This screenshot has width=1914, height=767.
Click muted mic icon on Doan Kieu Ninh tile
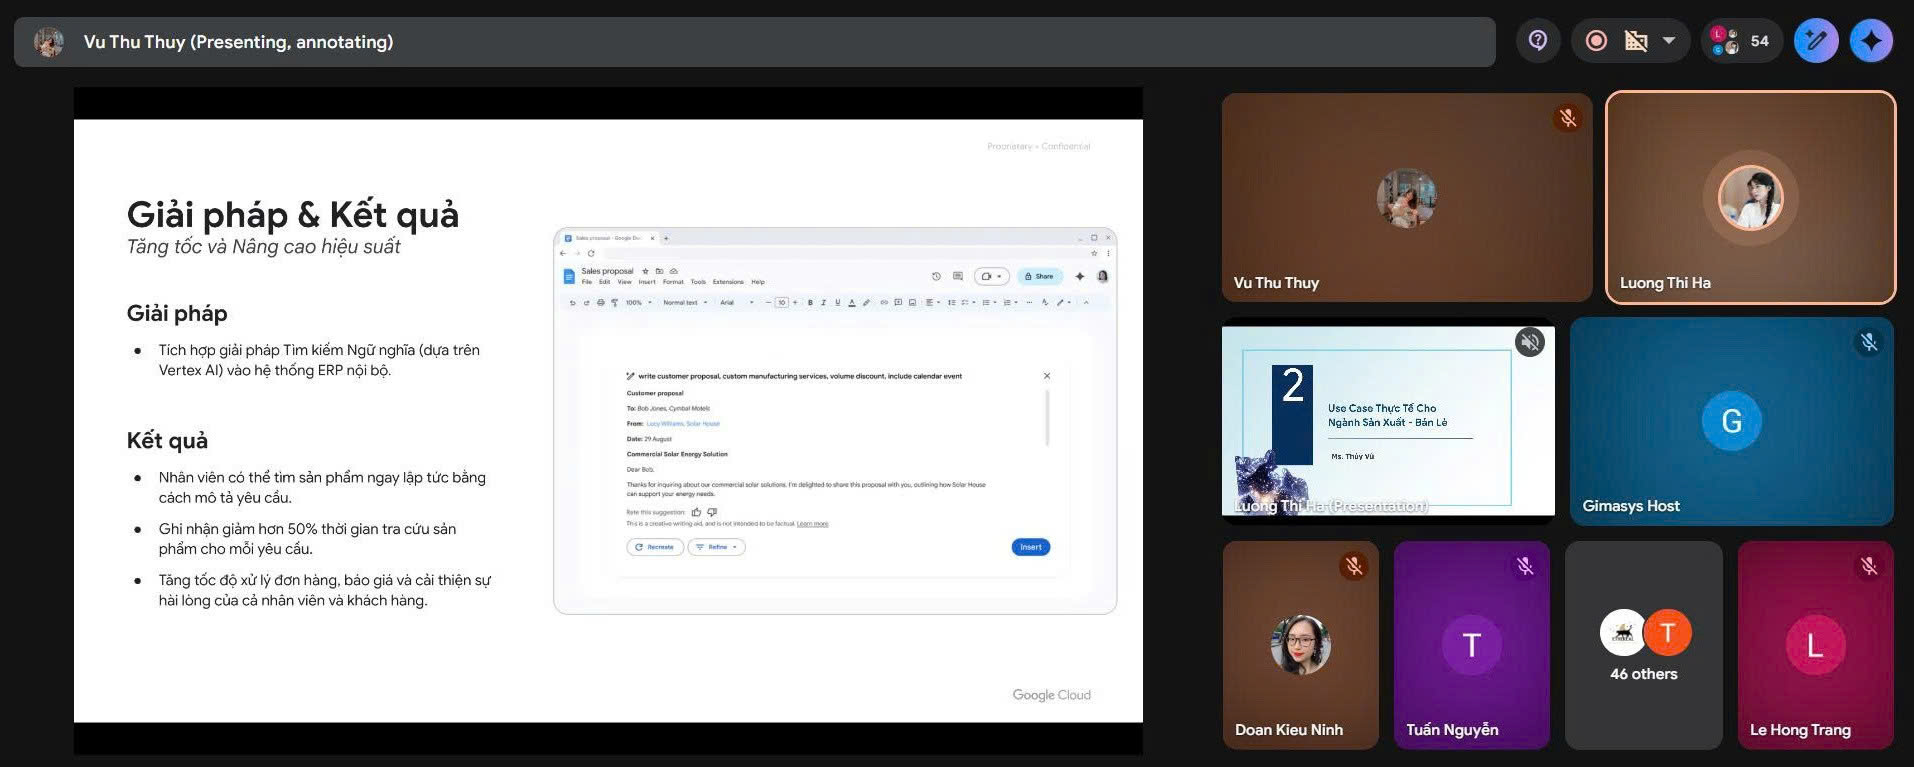[1353, 566]
